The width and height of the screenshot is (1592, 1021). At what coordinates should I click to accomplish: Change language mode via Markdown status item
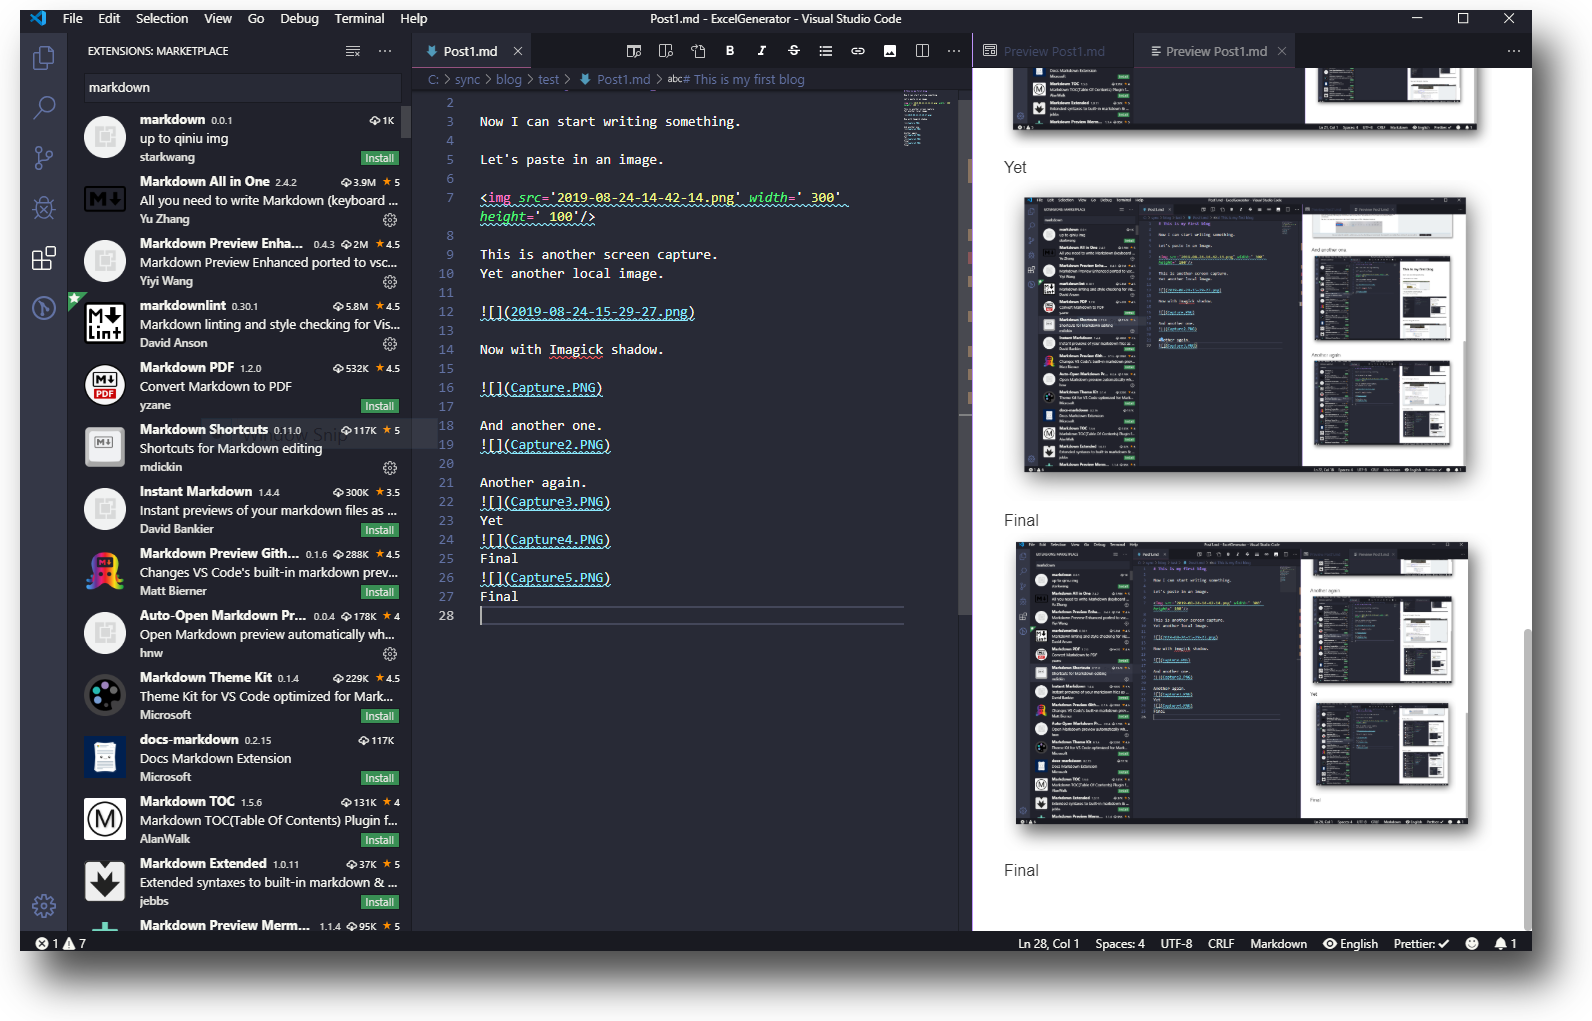1278,943
